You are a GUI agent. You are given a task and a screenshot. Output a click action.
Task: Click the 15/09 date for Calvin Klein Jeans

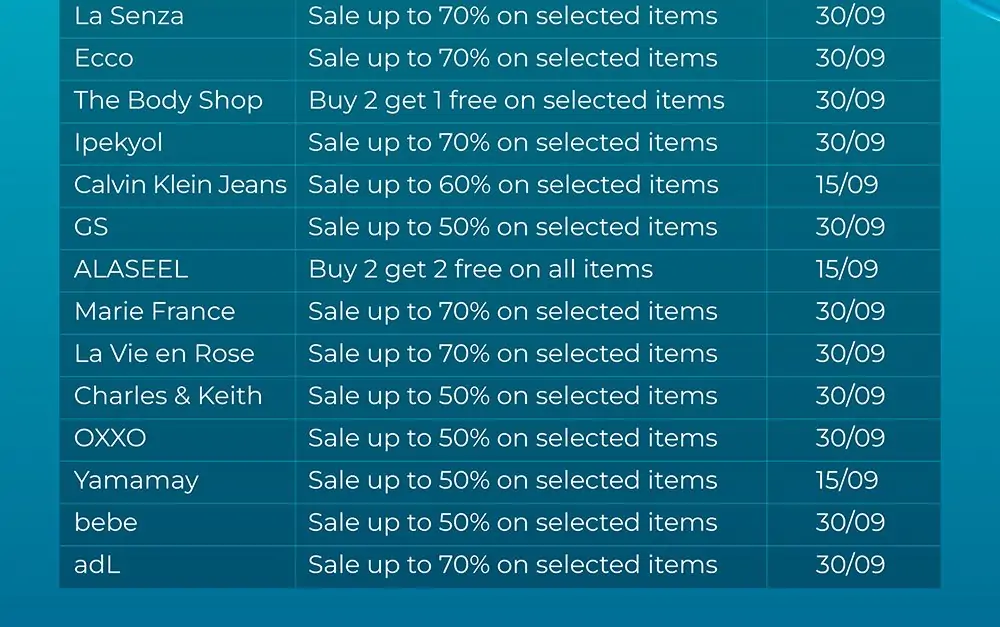[847, 185]
